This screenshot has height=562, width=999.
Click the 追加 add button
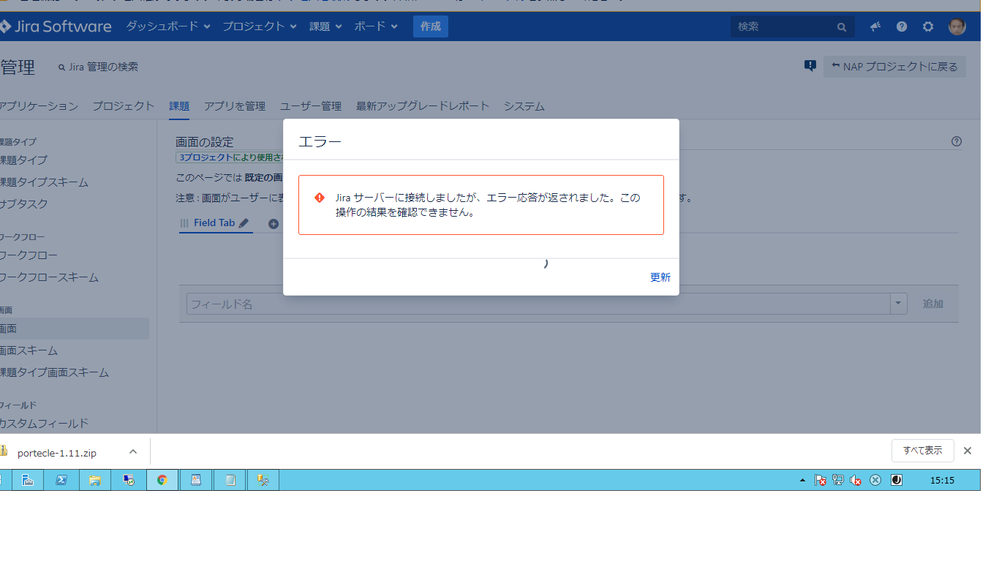click(x=933, y=304)
